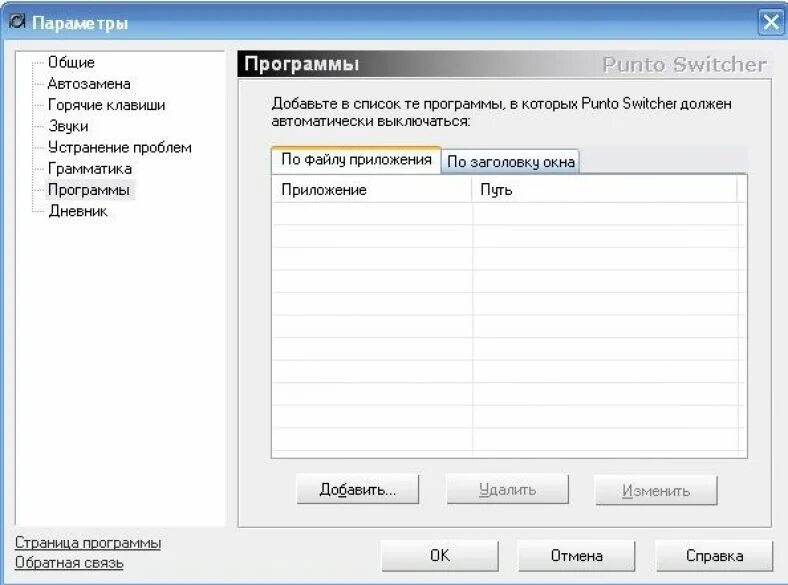Select Грамматика in the tree
The height and width of the screenshot is (585, 788).
coord(90,168)
